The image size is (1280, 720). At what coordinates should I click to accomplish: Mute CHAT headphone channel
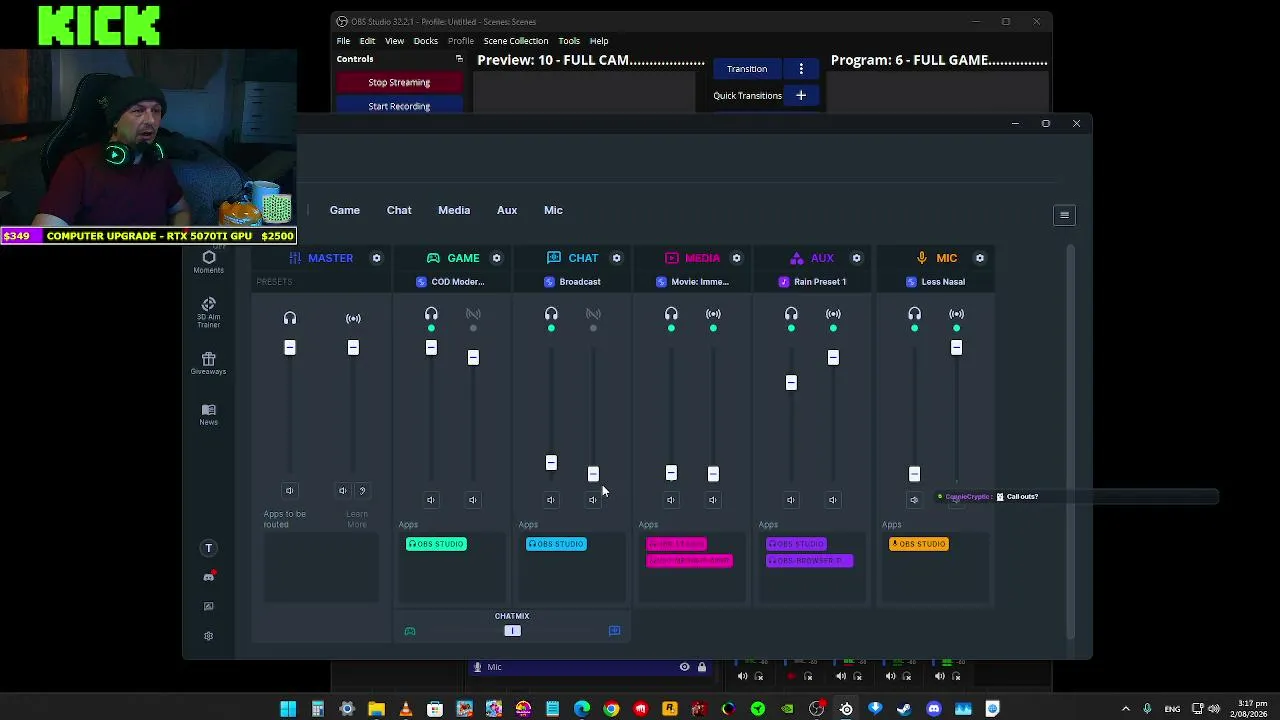[x=551, y=500]
